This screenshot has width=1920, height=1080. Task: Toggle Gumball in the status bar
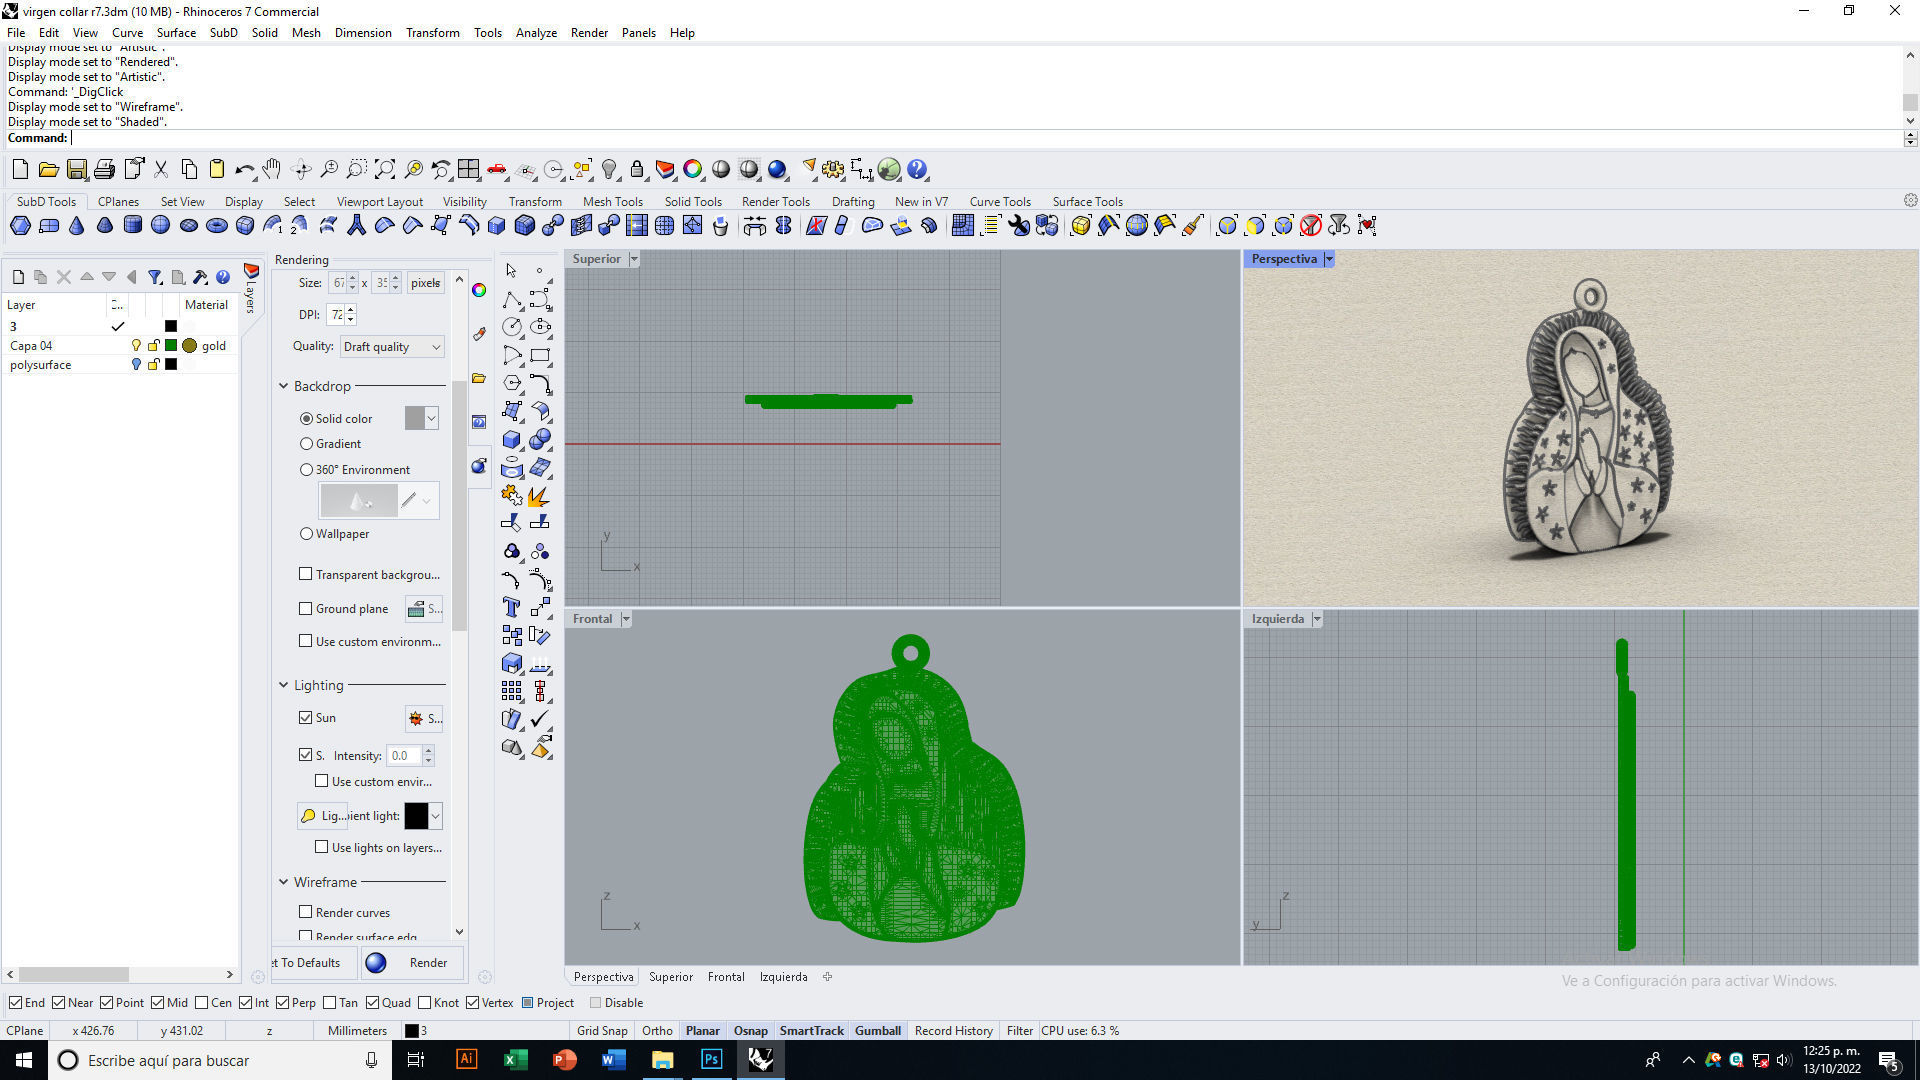(x=878, y=1030)
